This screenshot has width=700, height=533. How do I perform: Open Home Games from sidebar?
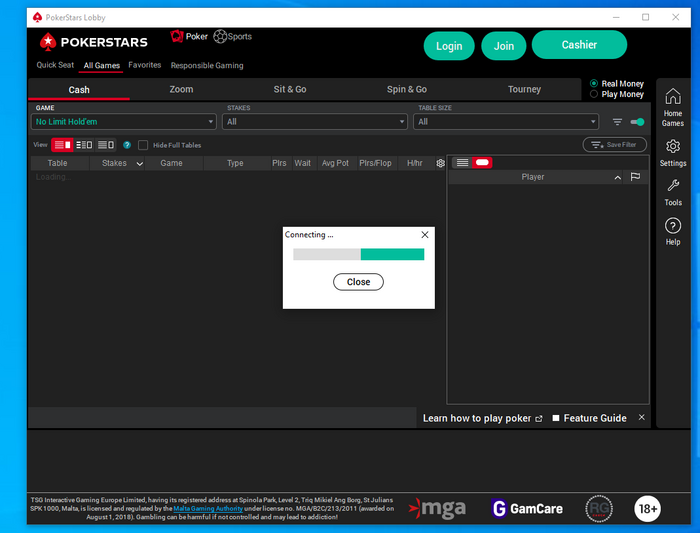pos(673,107)
